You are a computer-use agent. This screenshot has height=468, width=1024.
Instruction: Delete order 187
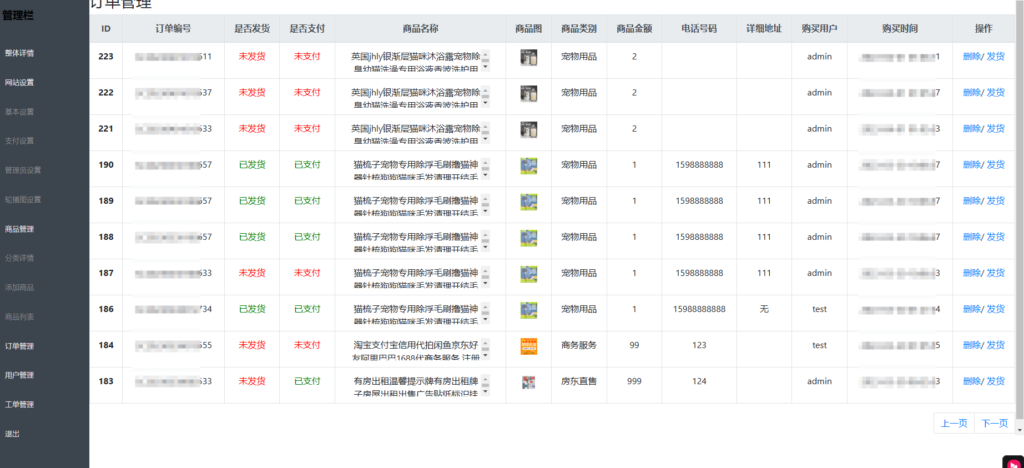[972, 273]
